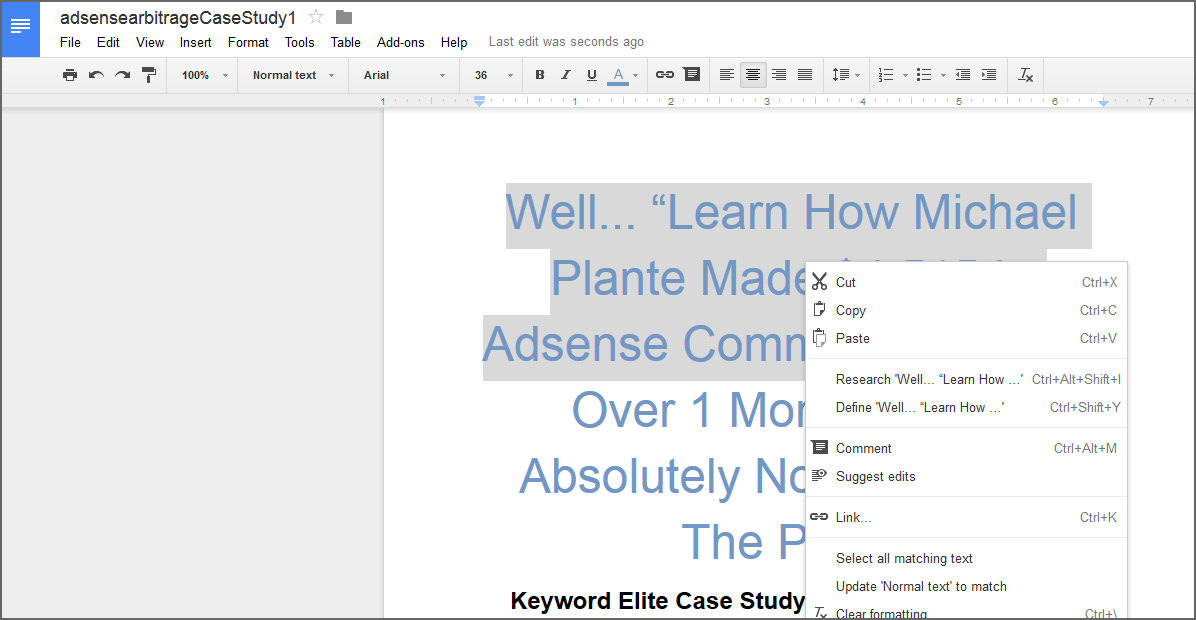This screenshot has width=1196, height=620.
Task: Click the 'Over 1 Mon' heading line
Action: tap(689, 410)
